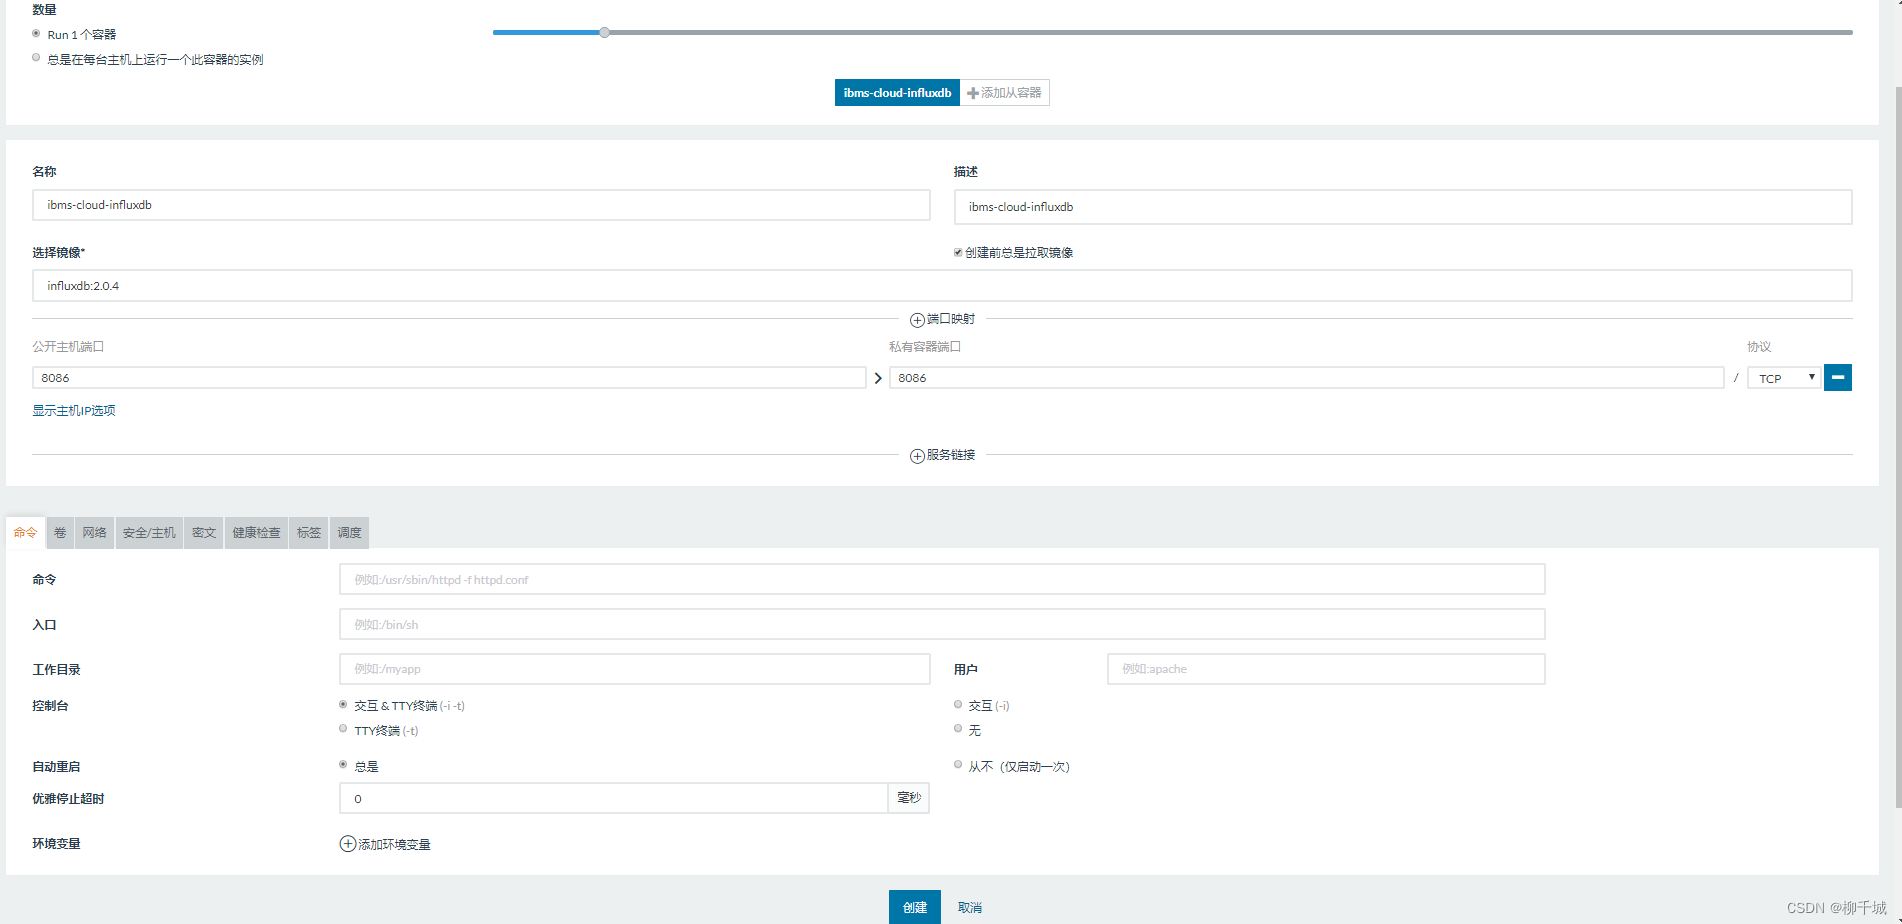This screenshot has height=924, width=1902.
Task: Click the 工作目录 input field
Action: pos(635,669)
